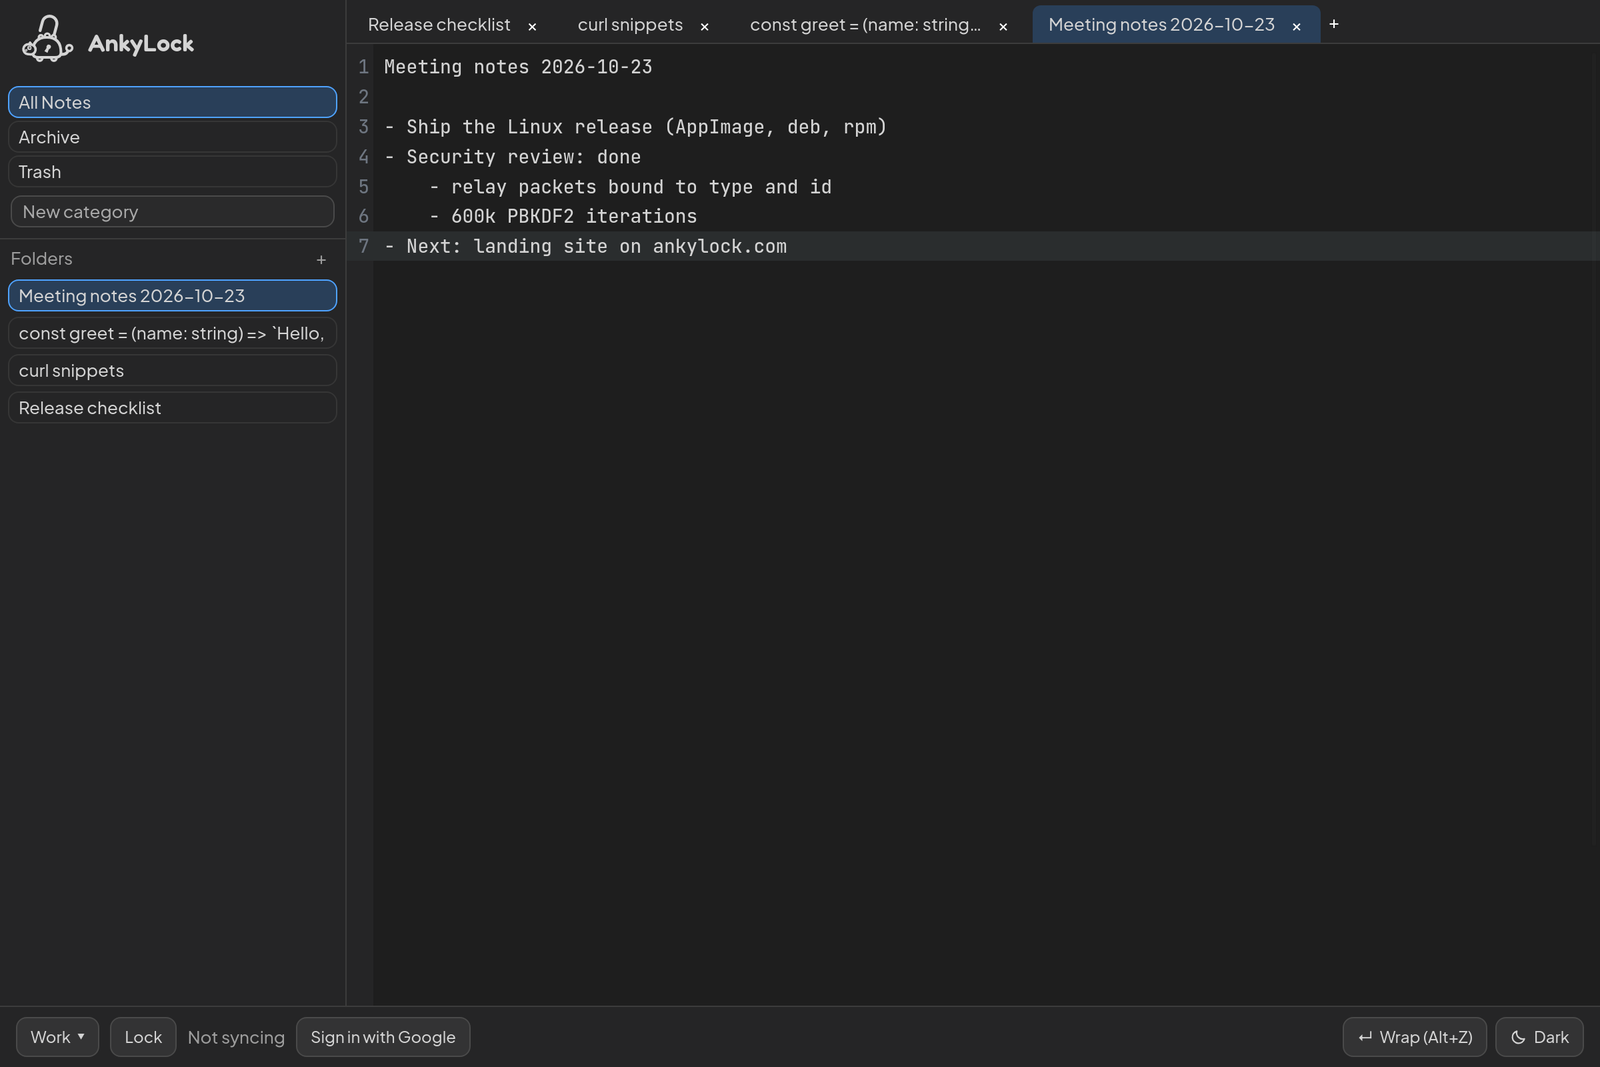Switch to the curl snippets tab
The width and height of the screenshot is (1600, 1067).
[x=630, y=25]
